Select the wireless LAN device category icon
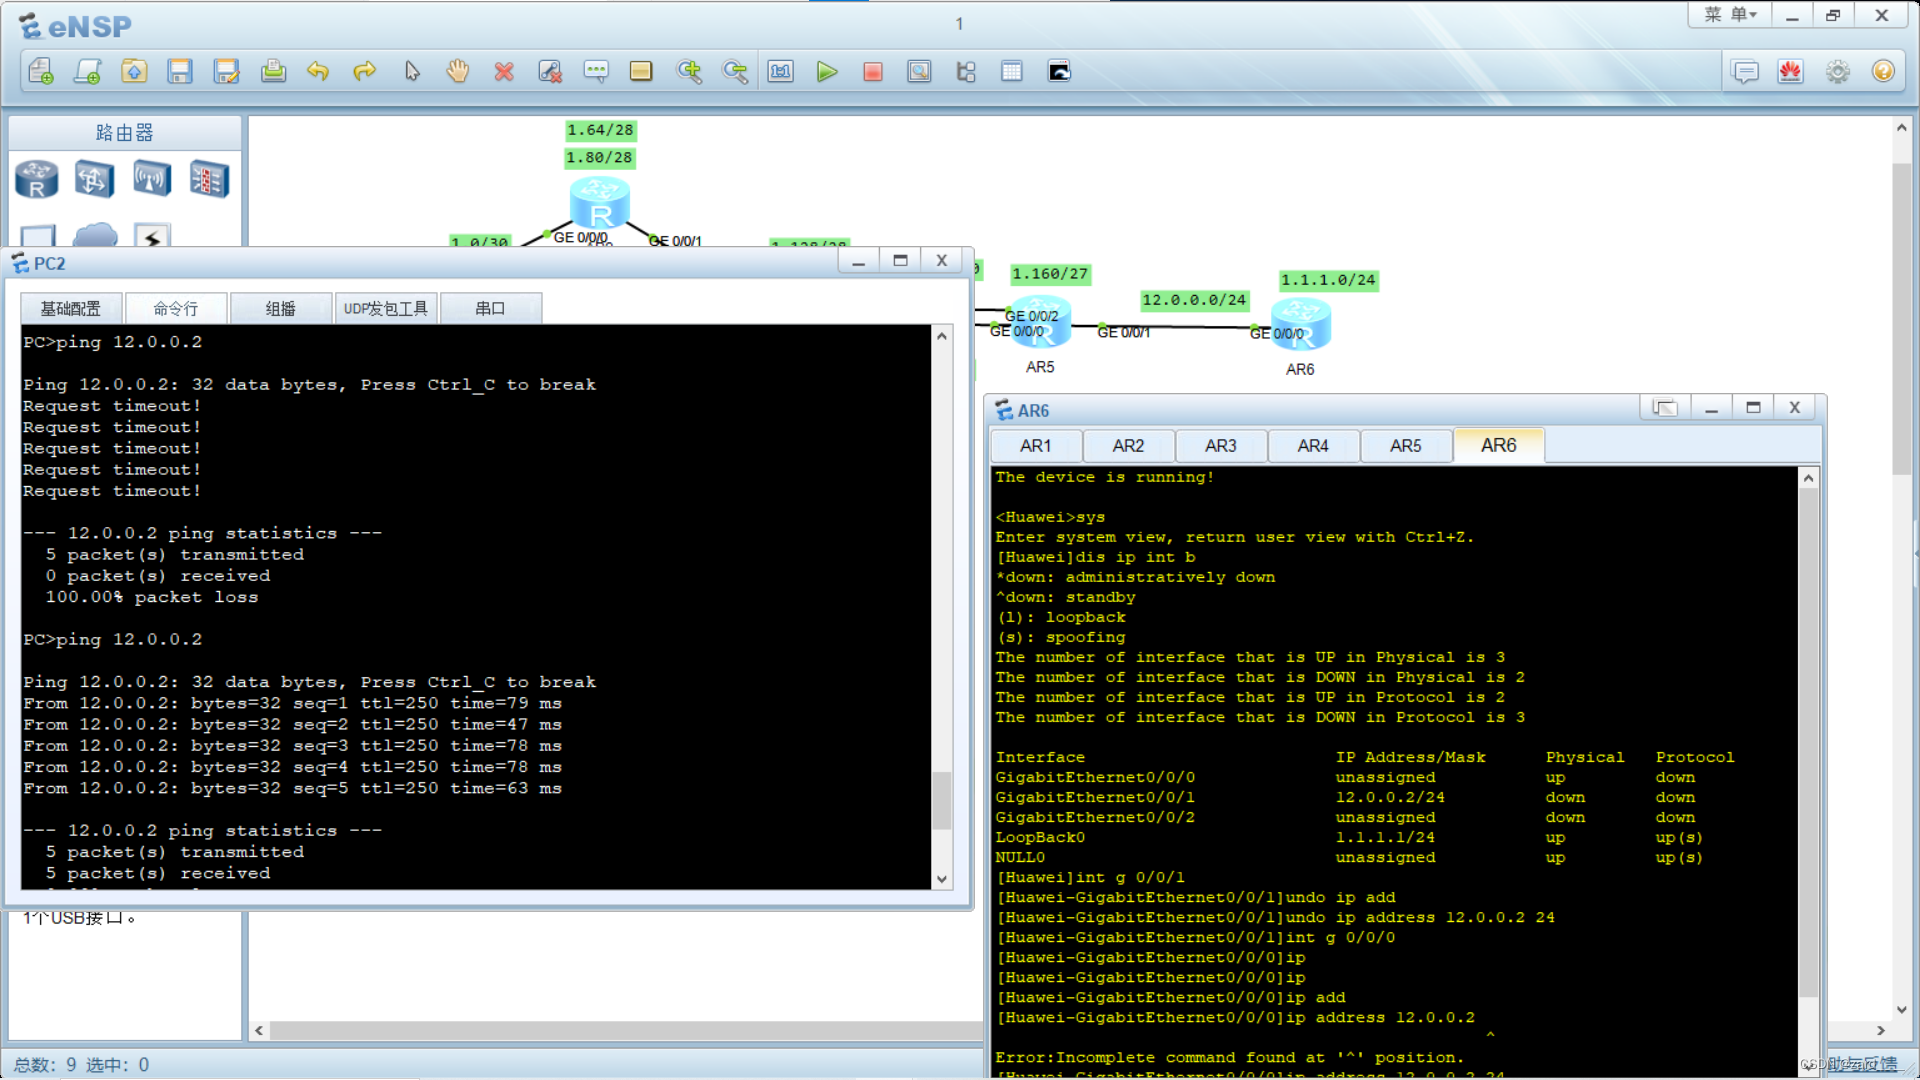This screenshot has height=1080, width=1920. 152,179
